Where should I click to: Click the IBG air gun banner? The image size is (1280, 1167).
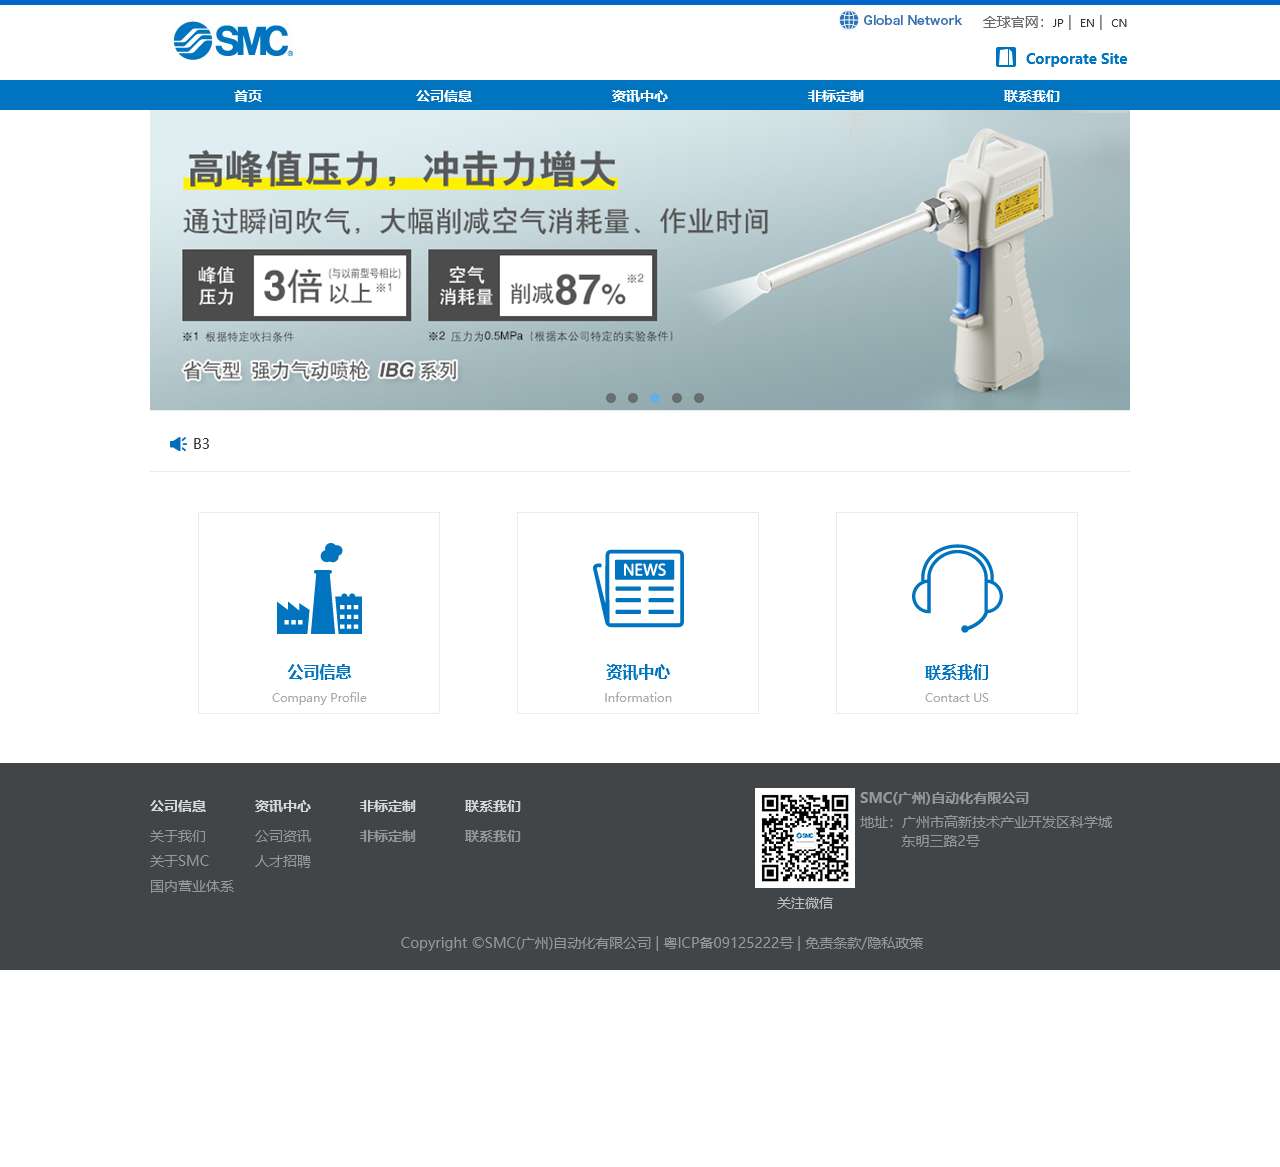tap(640, 260)
